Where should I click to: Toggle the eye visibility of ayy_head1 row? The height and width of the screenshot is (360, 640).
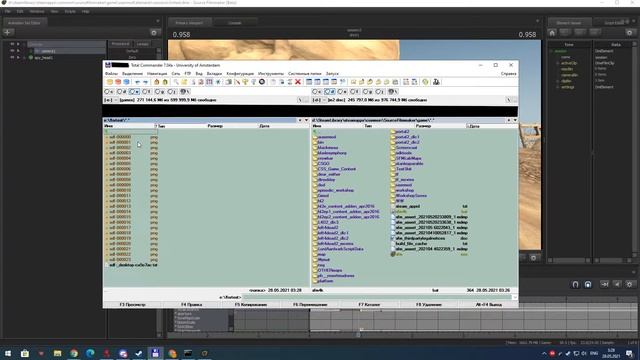coord(12,58)
